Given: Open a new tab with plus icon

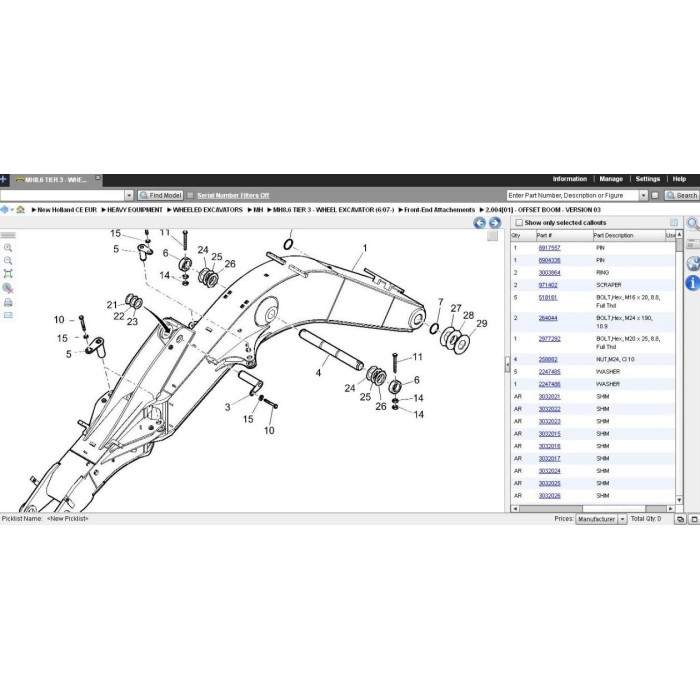Looking at the screenshot, I should [3, 179].
